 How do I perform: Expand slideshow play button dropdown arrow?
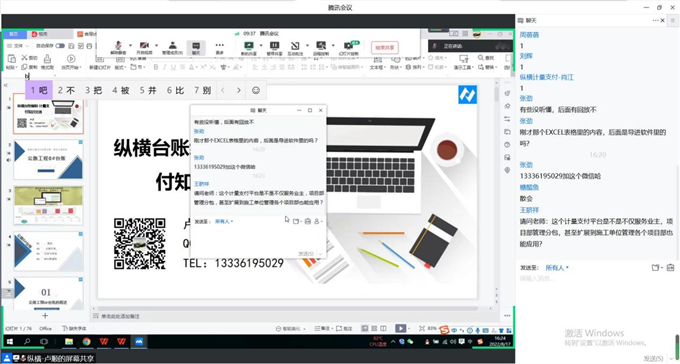tap(410, 328)
